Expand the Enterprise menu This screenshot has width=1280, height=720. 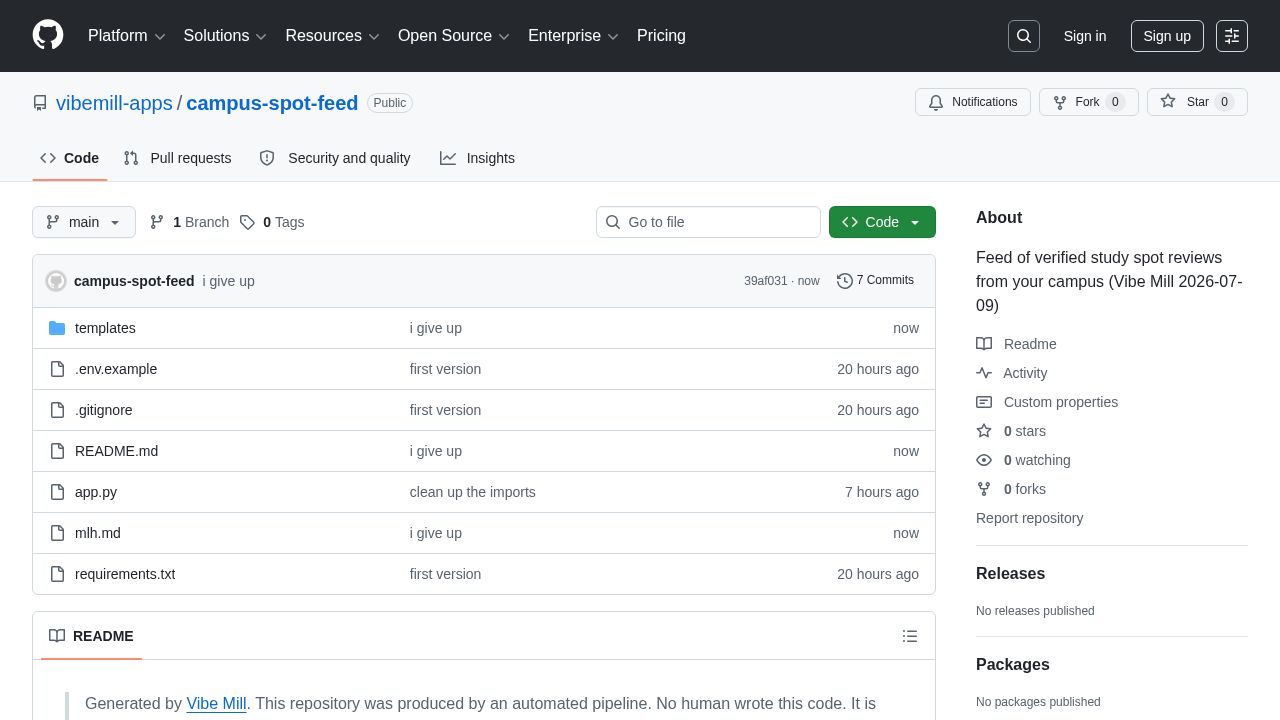pyautogui.click(x=573, y=36)
